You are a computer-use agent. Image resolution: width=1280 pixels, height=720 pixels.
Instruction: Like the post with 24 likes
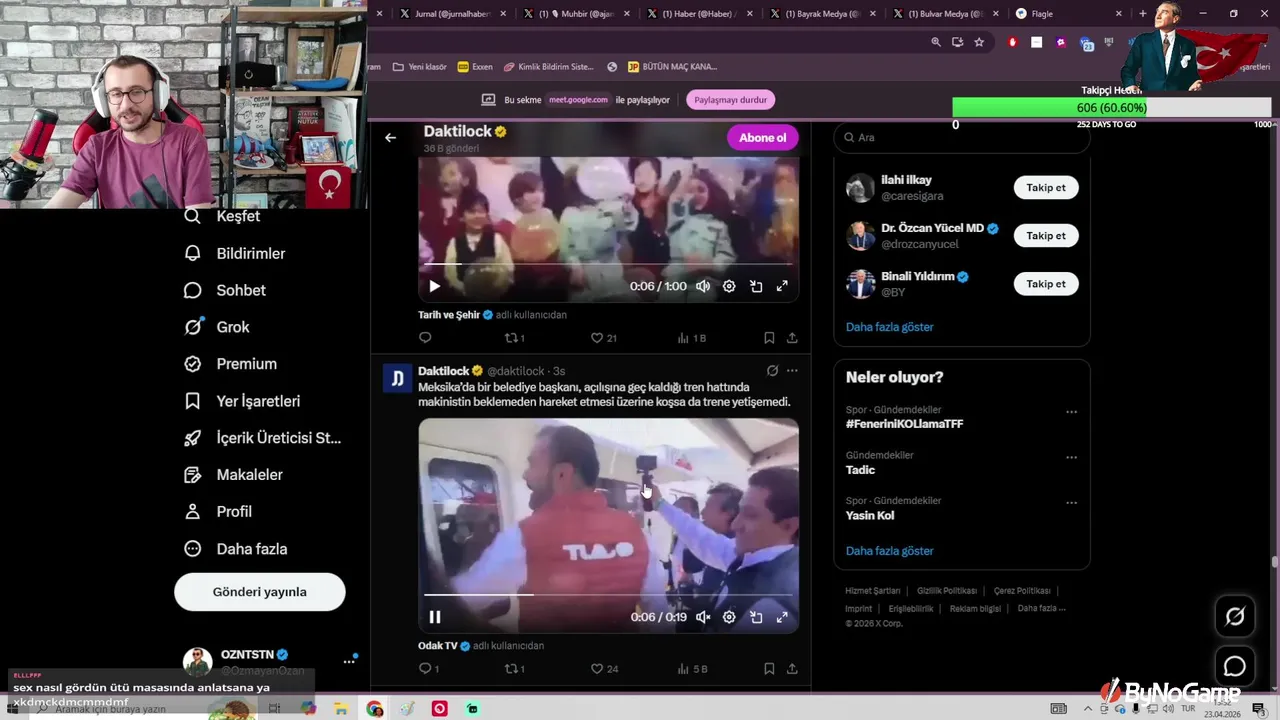604,669
